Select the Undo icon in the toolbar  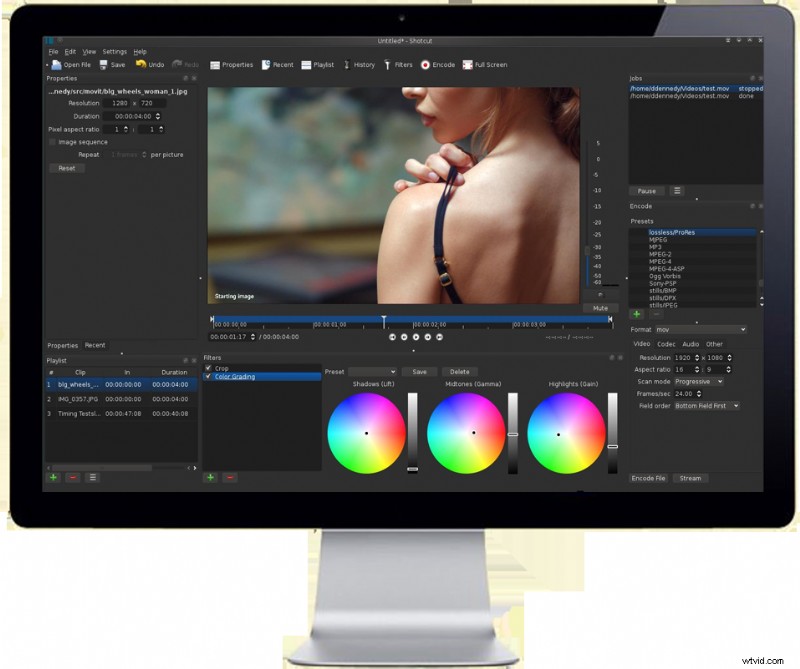(149, 64)
